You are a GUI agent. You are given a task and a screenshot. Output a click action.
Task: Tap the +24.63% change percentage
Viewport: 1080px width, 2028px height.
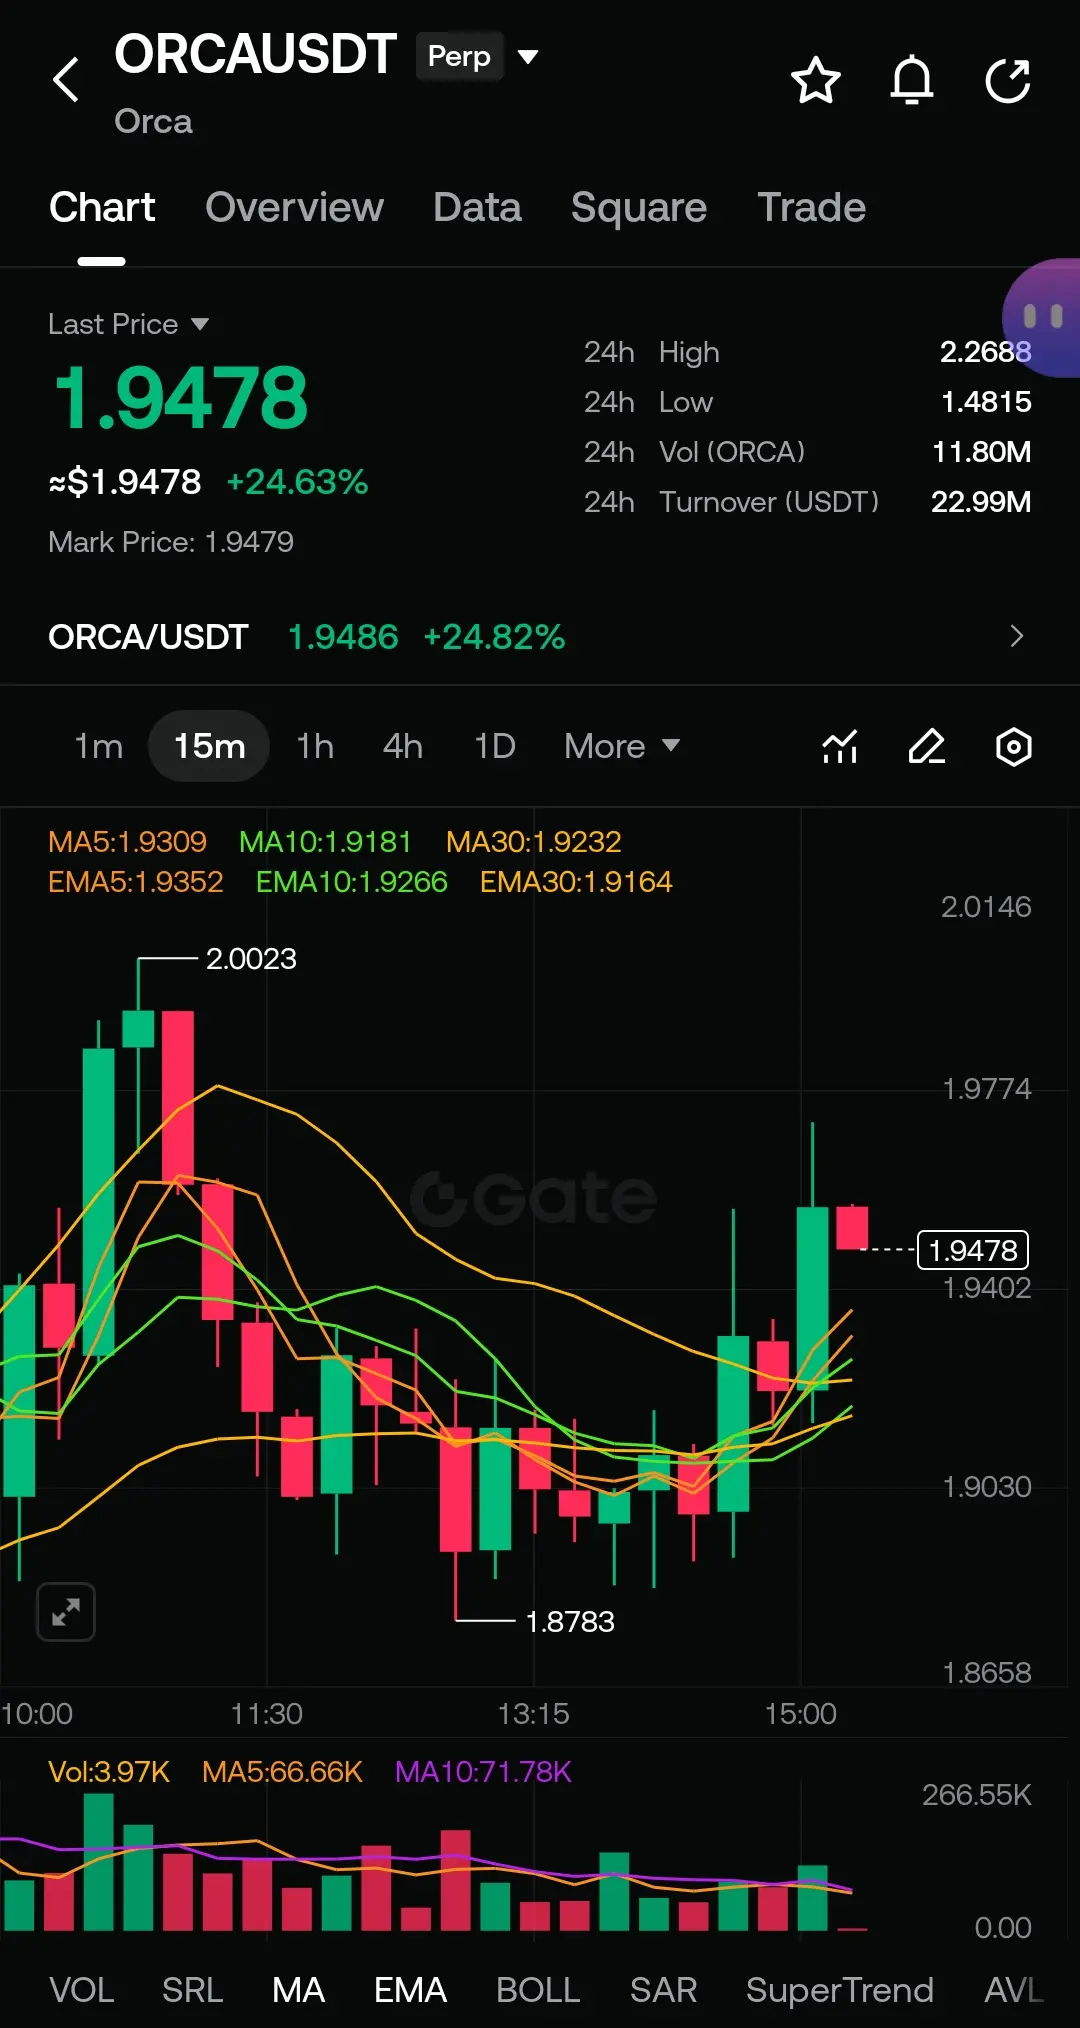(297, 482)
